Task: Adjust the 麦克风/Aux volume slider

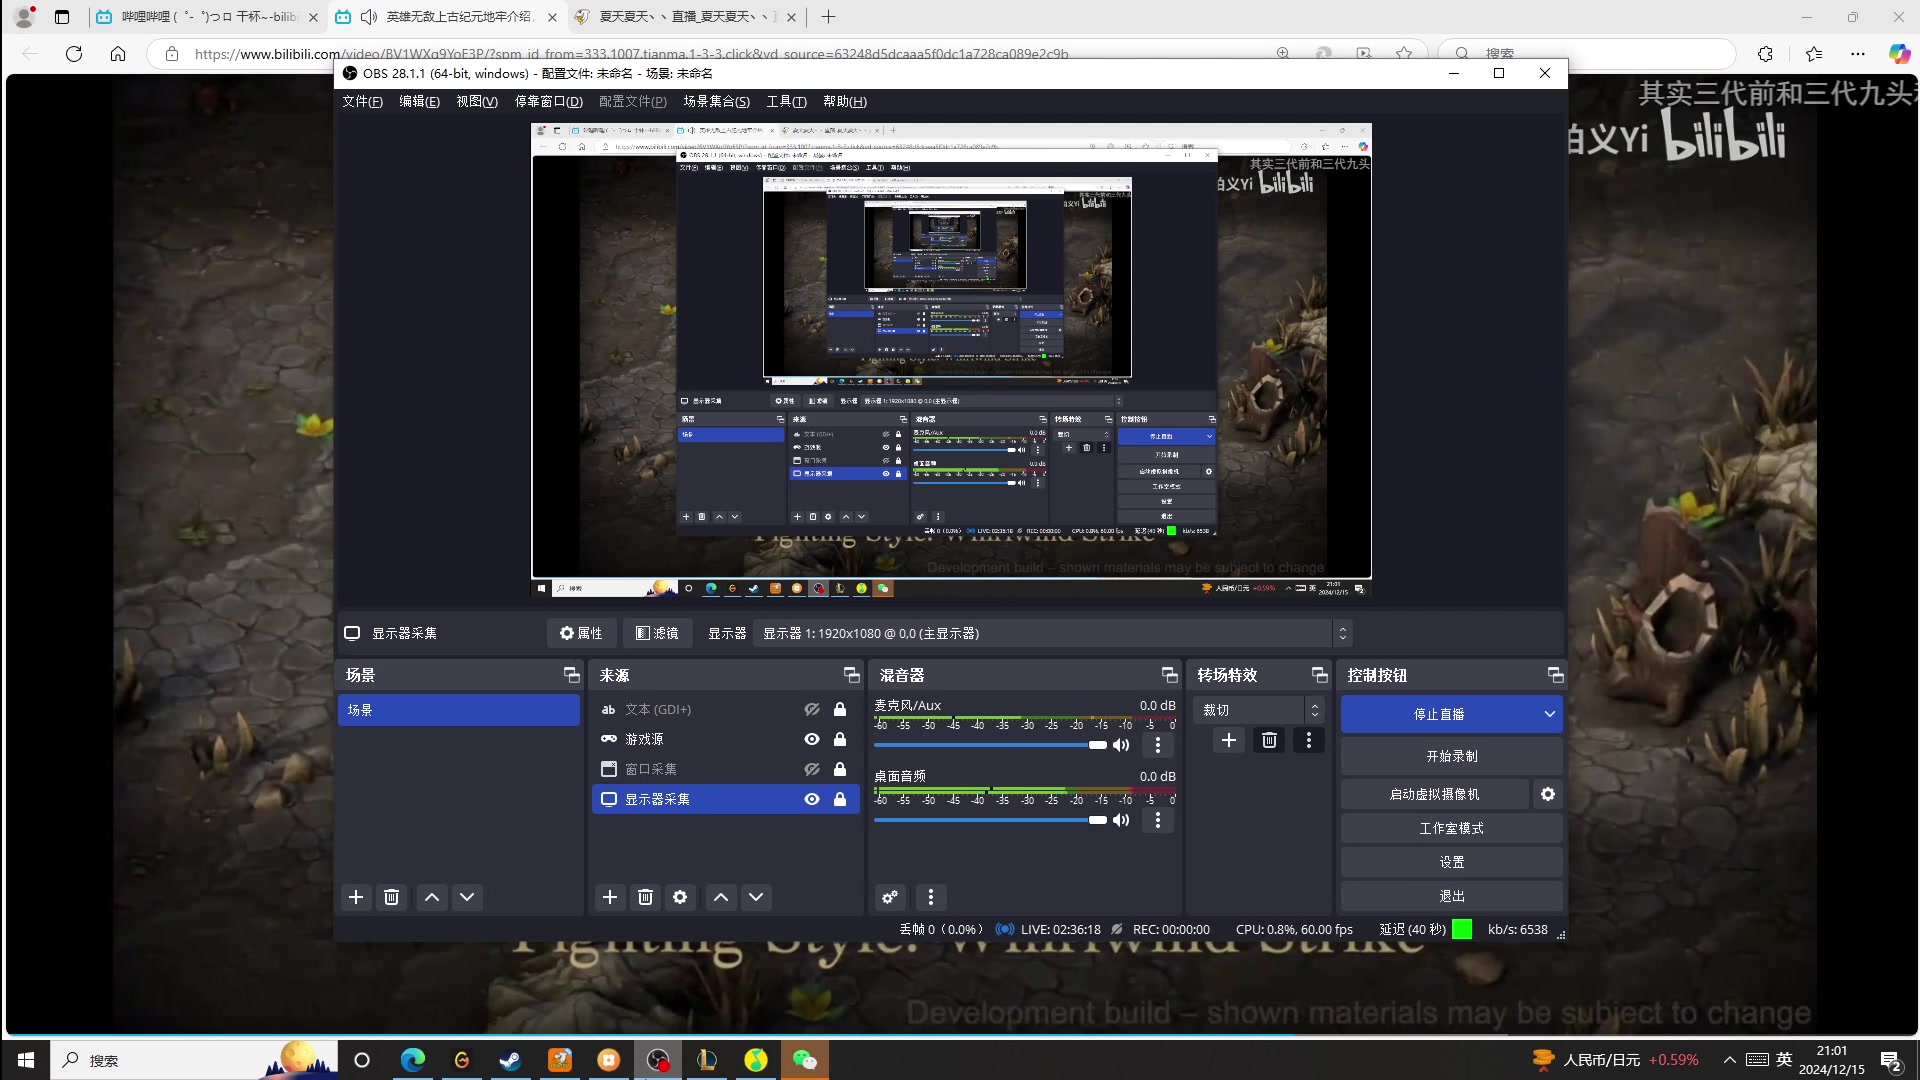Action: click(x=990, y=745)
